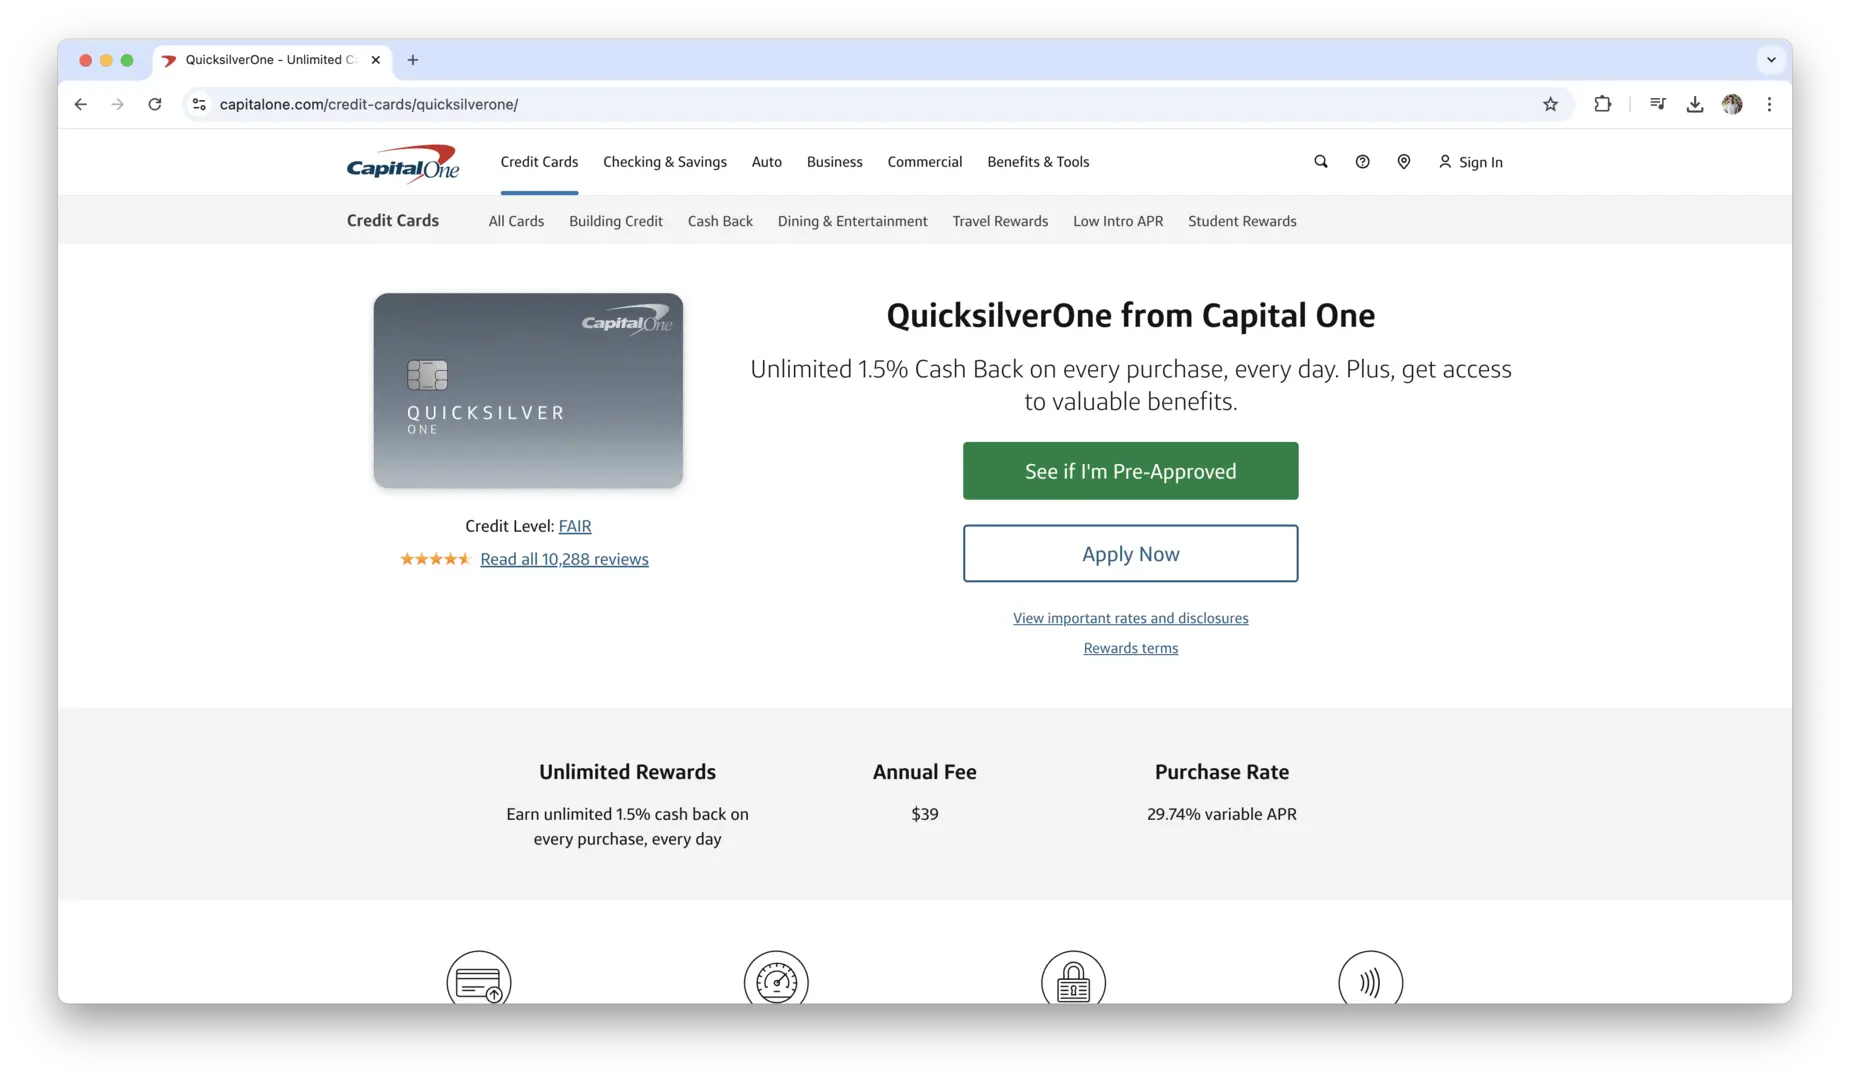Open the Checking & Savings menu
Screen dimensions: 1850x1080
click(x=665, y=162)
